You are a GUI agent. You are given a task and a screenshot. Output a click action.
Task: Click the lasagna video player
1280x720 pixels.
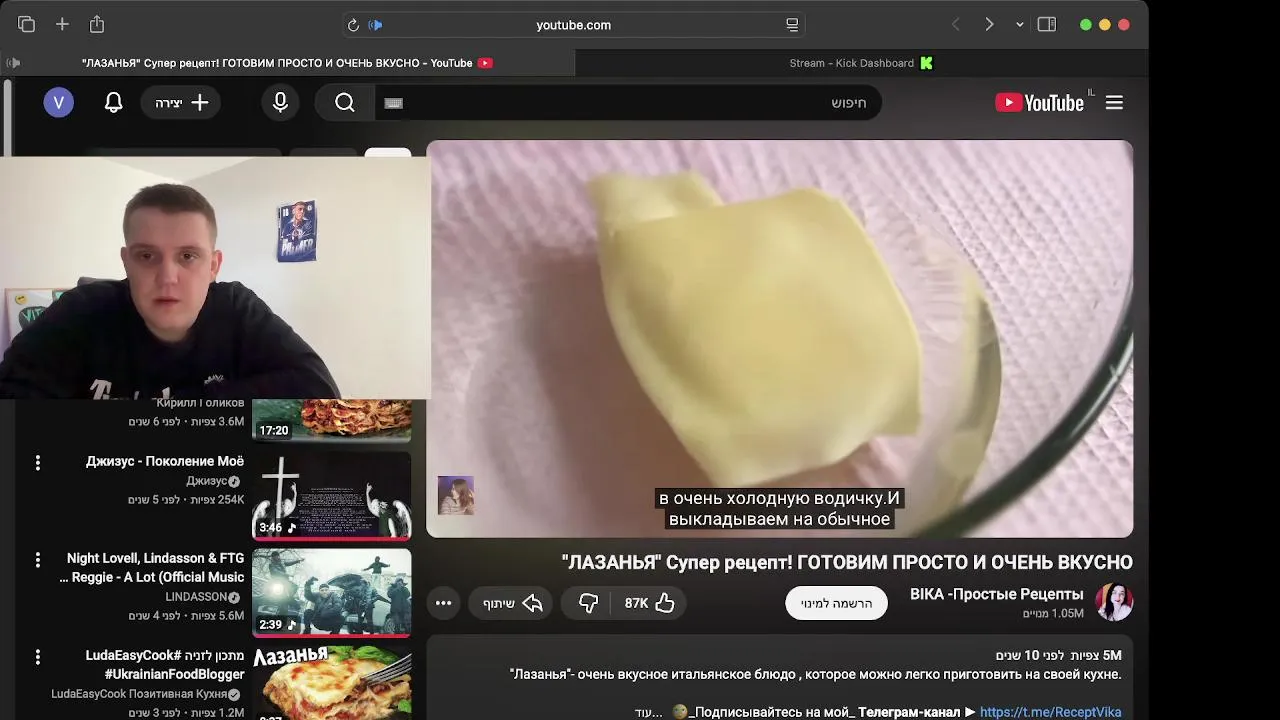pyautogui.click(x=780, y=338)
